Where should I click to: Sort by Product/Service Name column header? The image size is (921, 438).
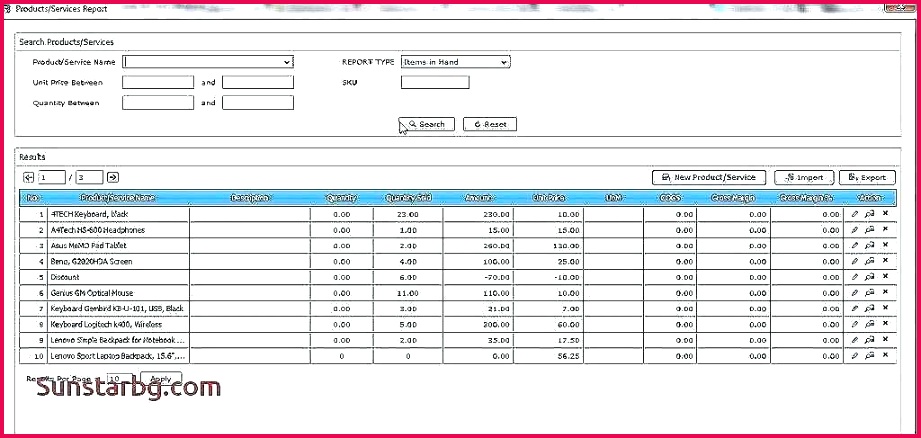pyautogui.click(x=117, y=198)
